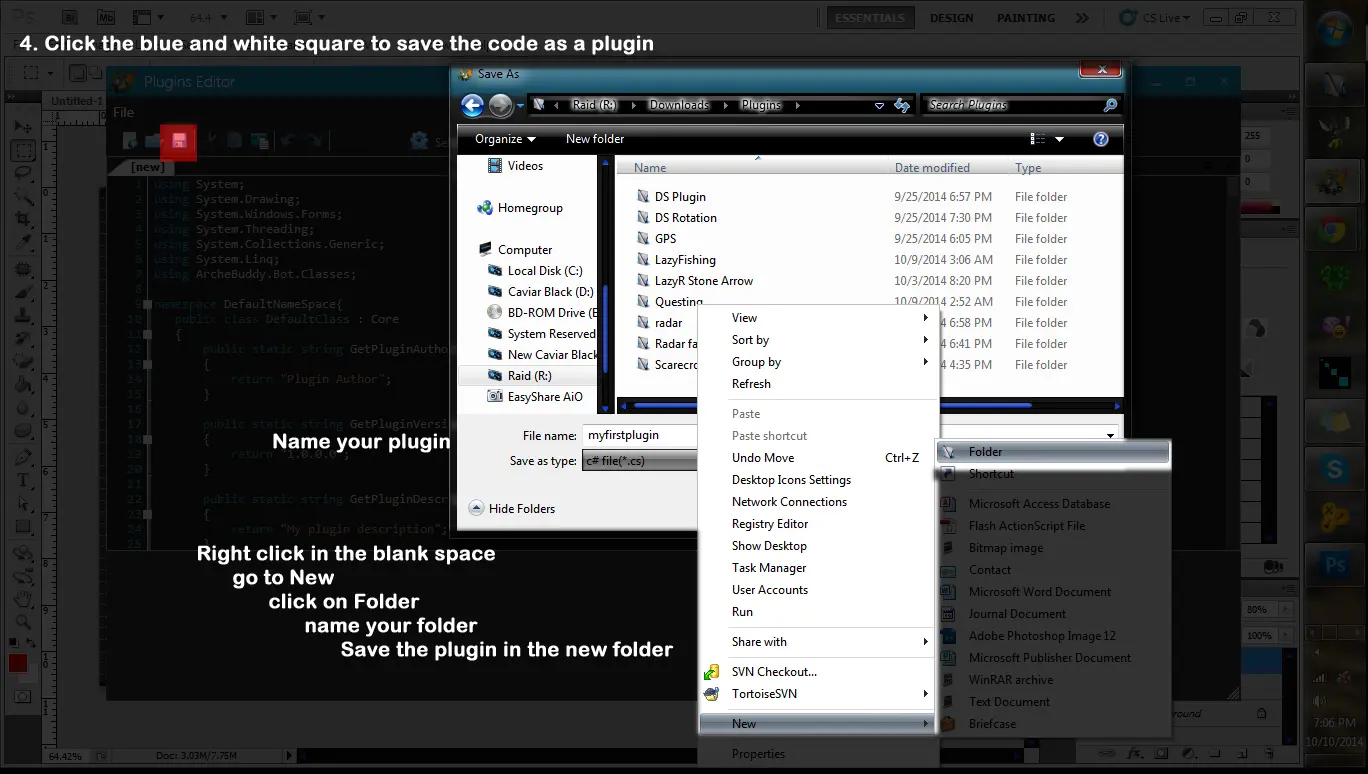Click the File name text field
1368x774 pixels.
(x=640, y=436)
